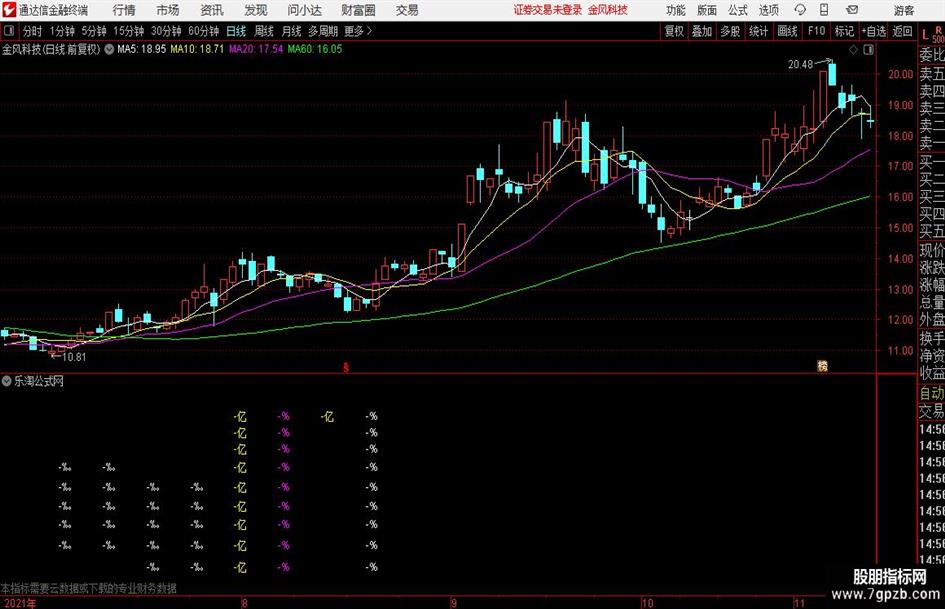Toggle the right info panel icon

point(868,50)
